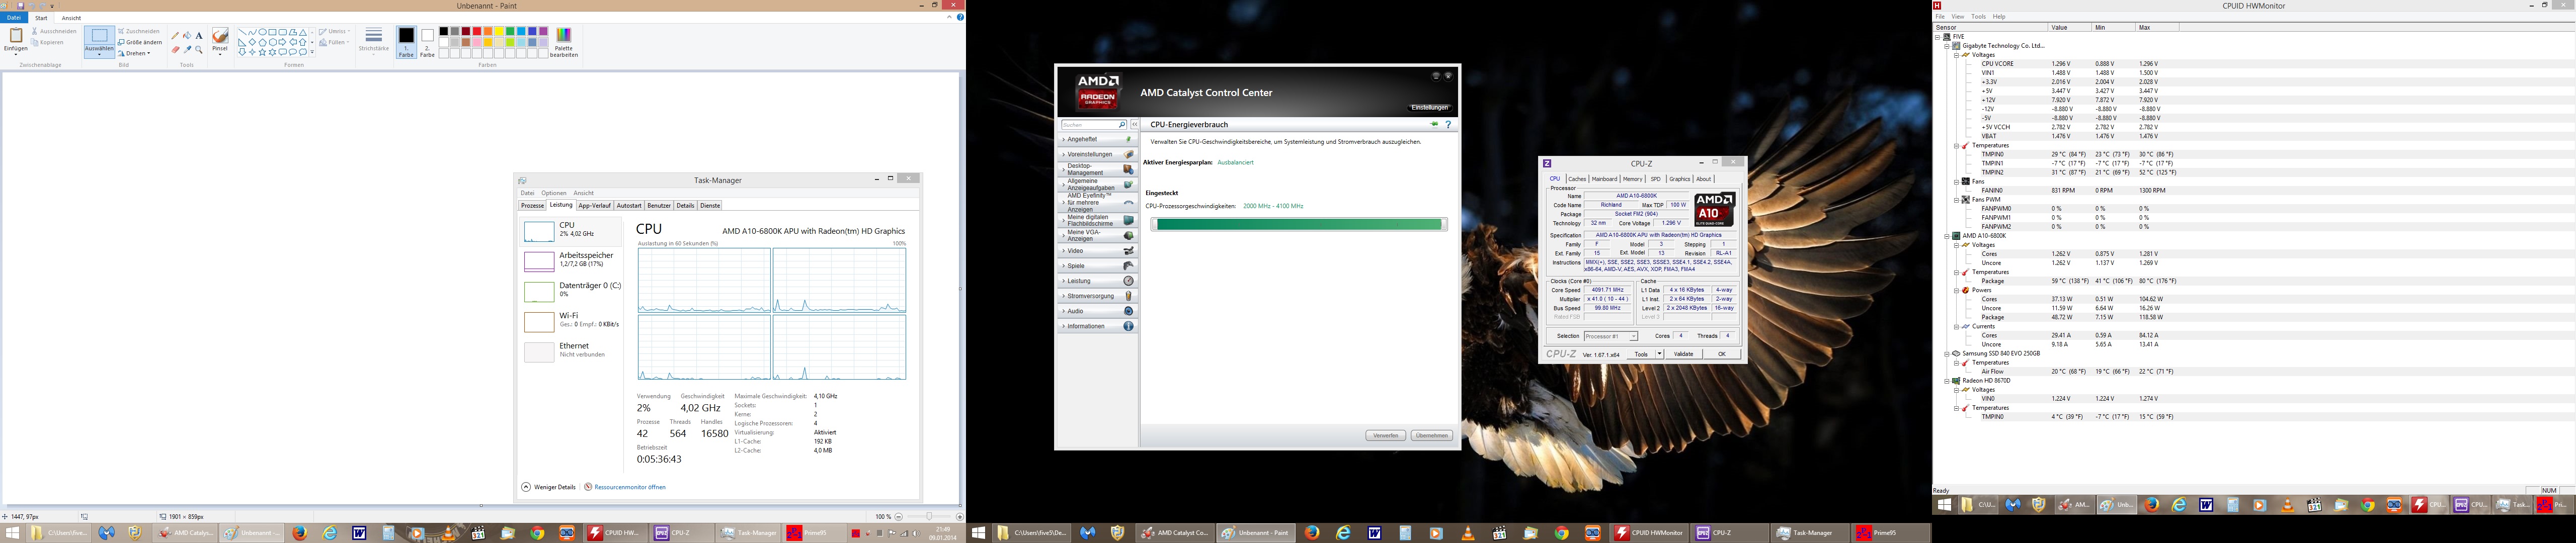2576x543 pixels.
Task: Open the View menu in HWMonitor
Action: pyautogui.click(x=1958, y=16)
